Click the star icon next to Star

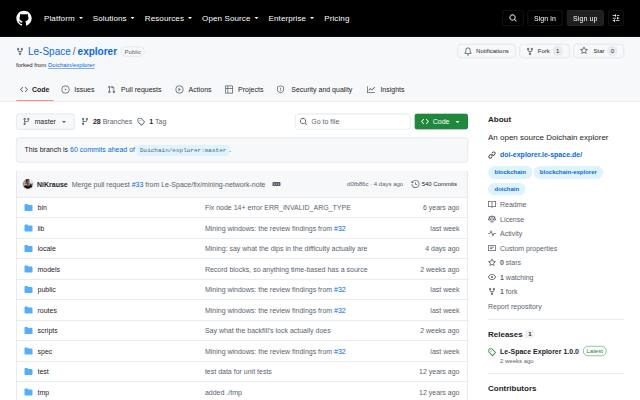pyautogui.click(x=584, y=51)
